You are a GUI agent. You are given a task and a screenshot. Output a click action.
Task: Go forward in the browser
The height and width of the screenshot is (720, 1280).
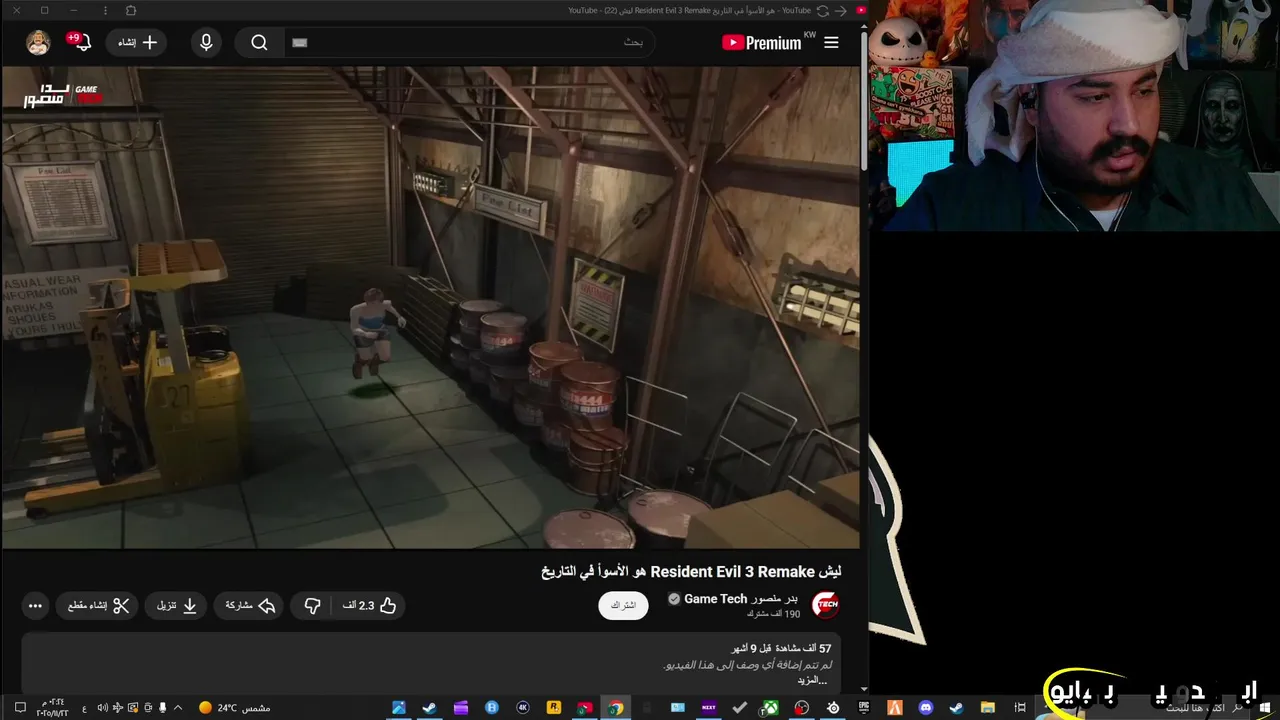pyautogui.click(x=841, y=10)
